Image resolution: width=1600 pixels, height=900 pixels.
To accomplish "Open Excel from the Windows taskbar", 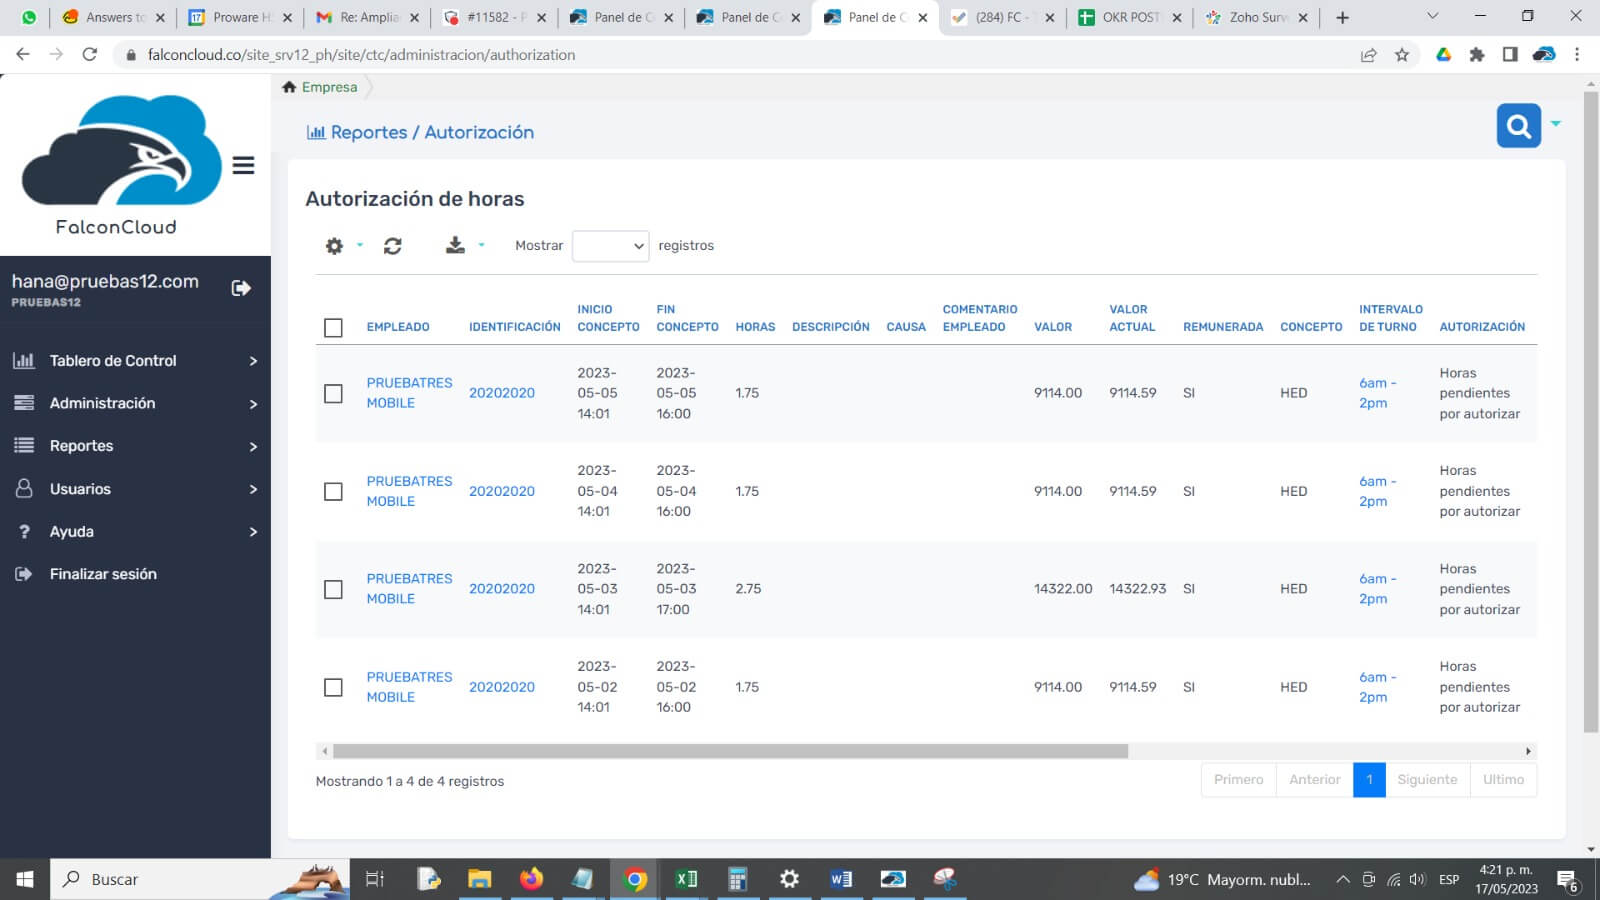I will coord(686,879).
